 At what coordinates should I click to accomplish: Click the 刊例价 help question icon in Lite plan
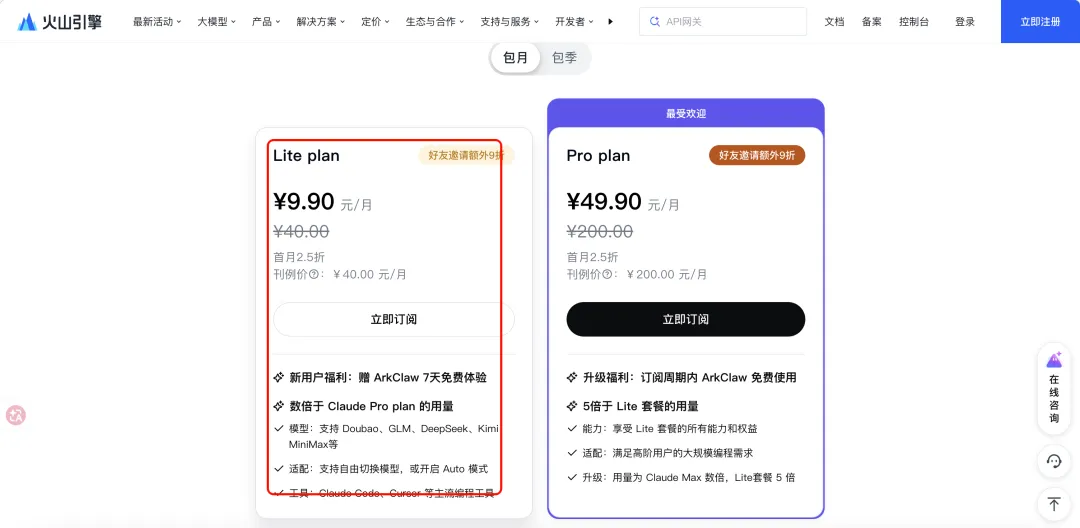[314, 274]
